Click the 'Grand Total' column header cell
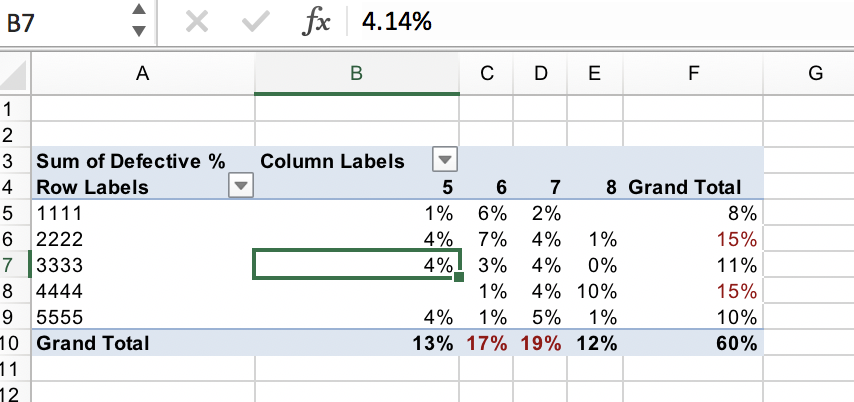The width and height of the screenshot is (854, 402). (693, 187)
